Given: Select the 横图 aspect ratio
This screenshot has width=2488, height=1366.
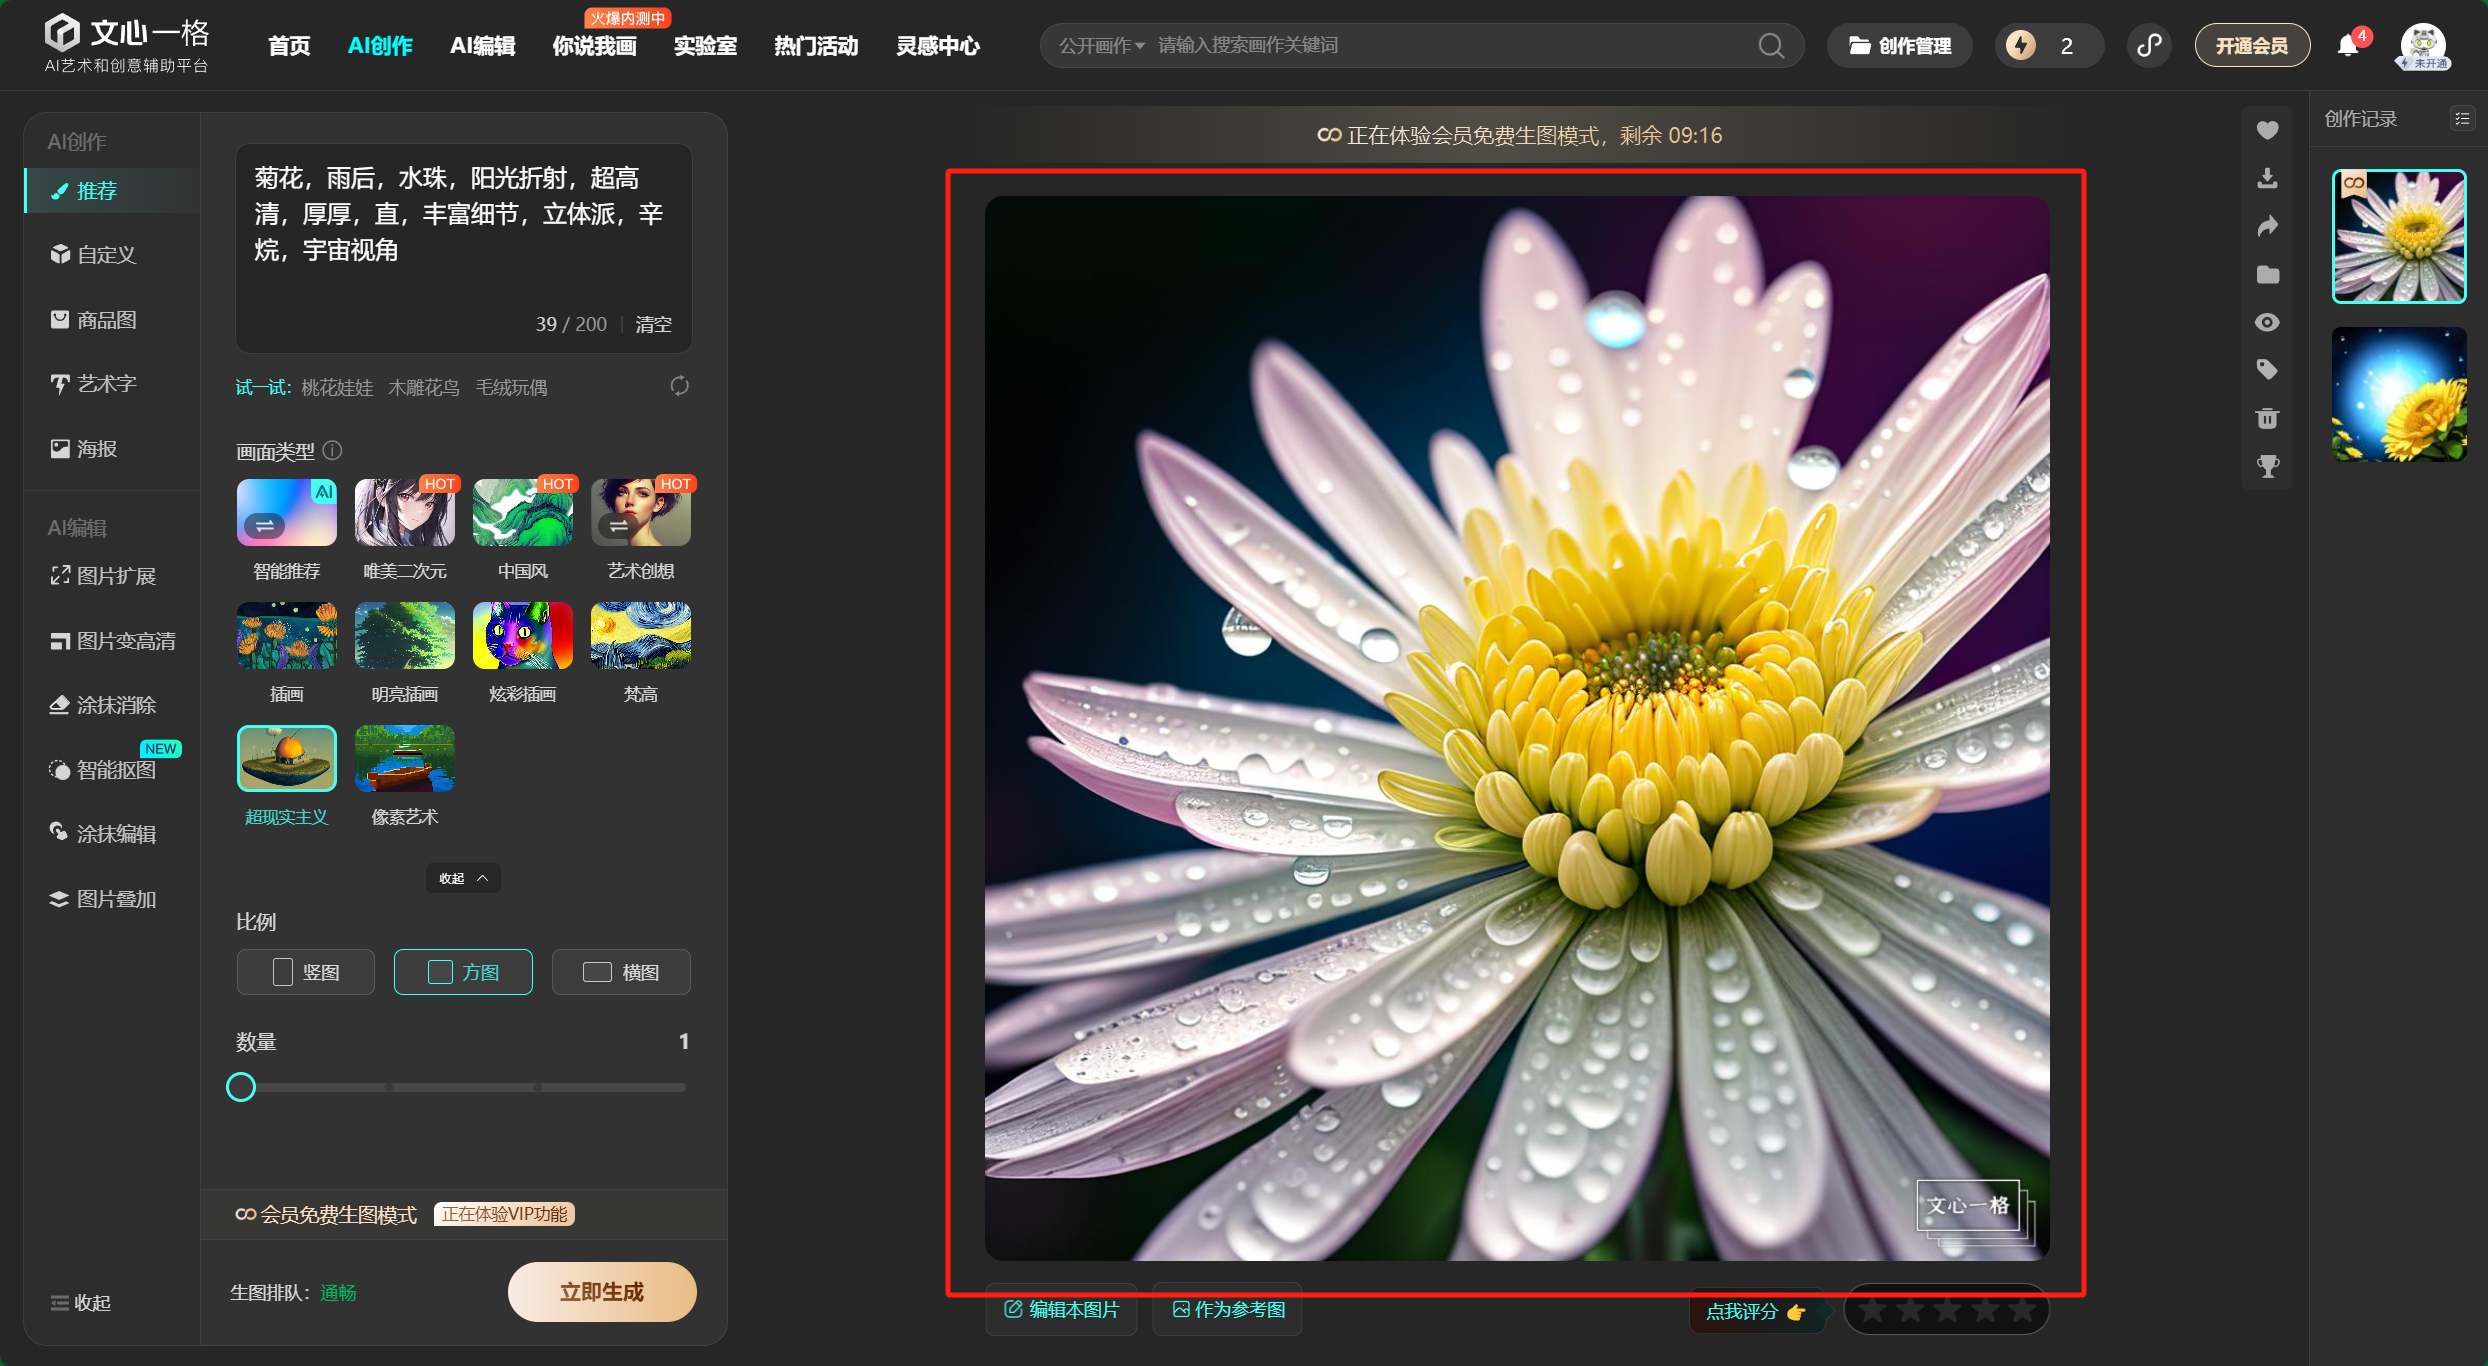Looking at the screenshot, I should [x=621, y=972].
